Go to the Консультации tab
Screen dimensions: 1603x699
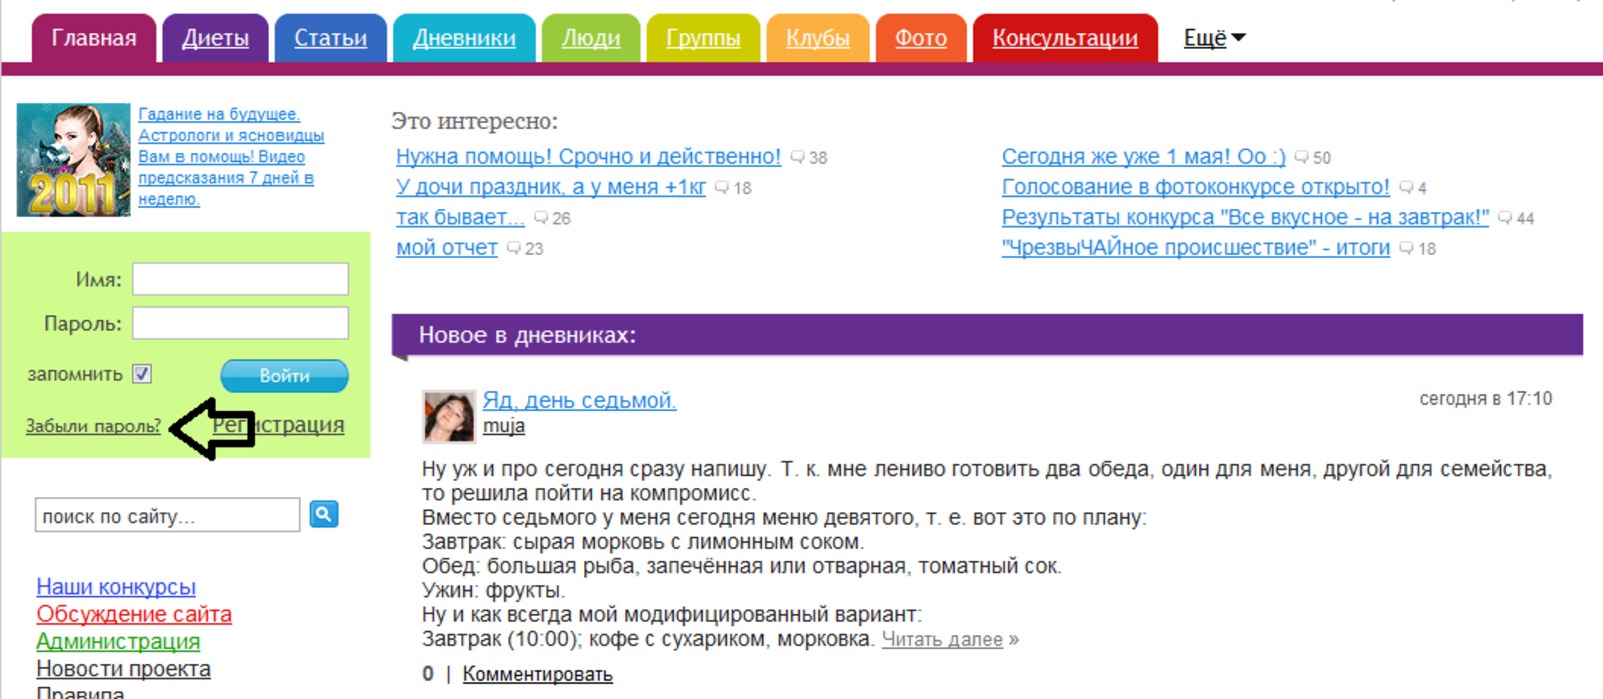1064,39
